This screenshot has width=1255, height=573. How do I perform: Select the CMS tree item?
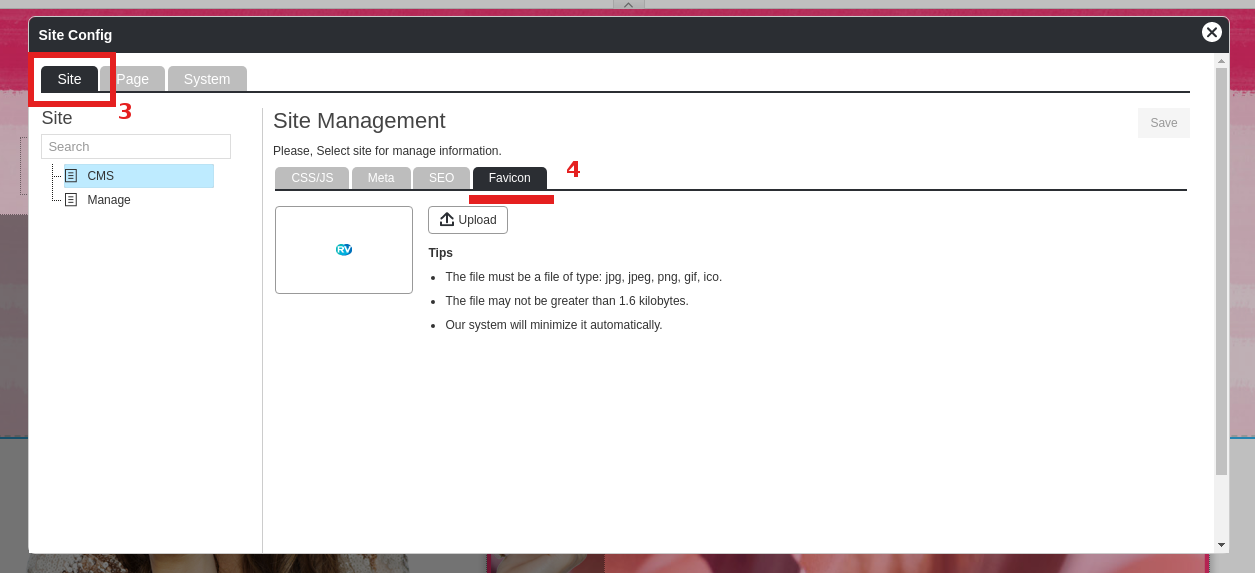(x=139, y=176)
